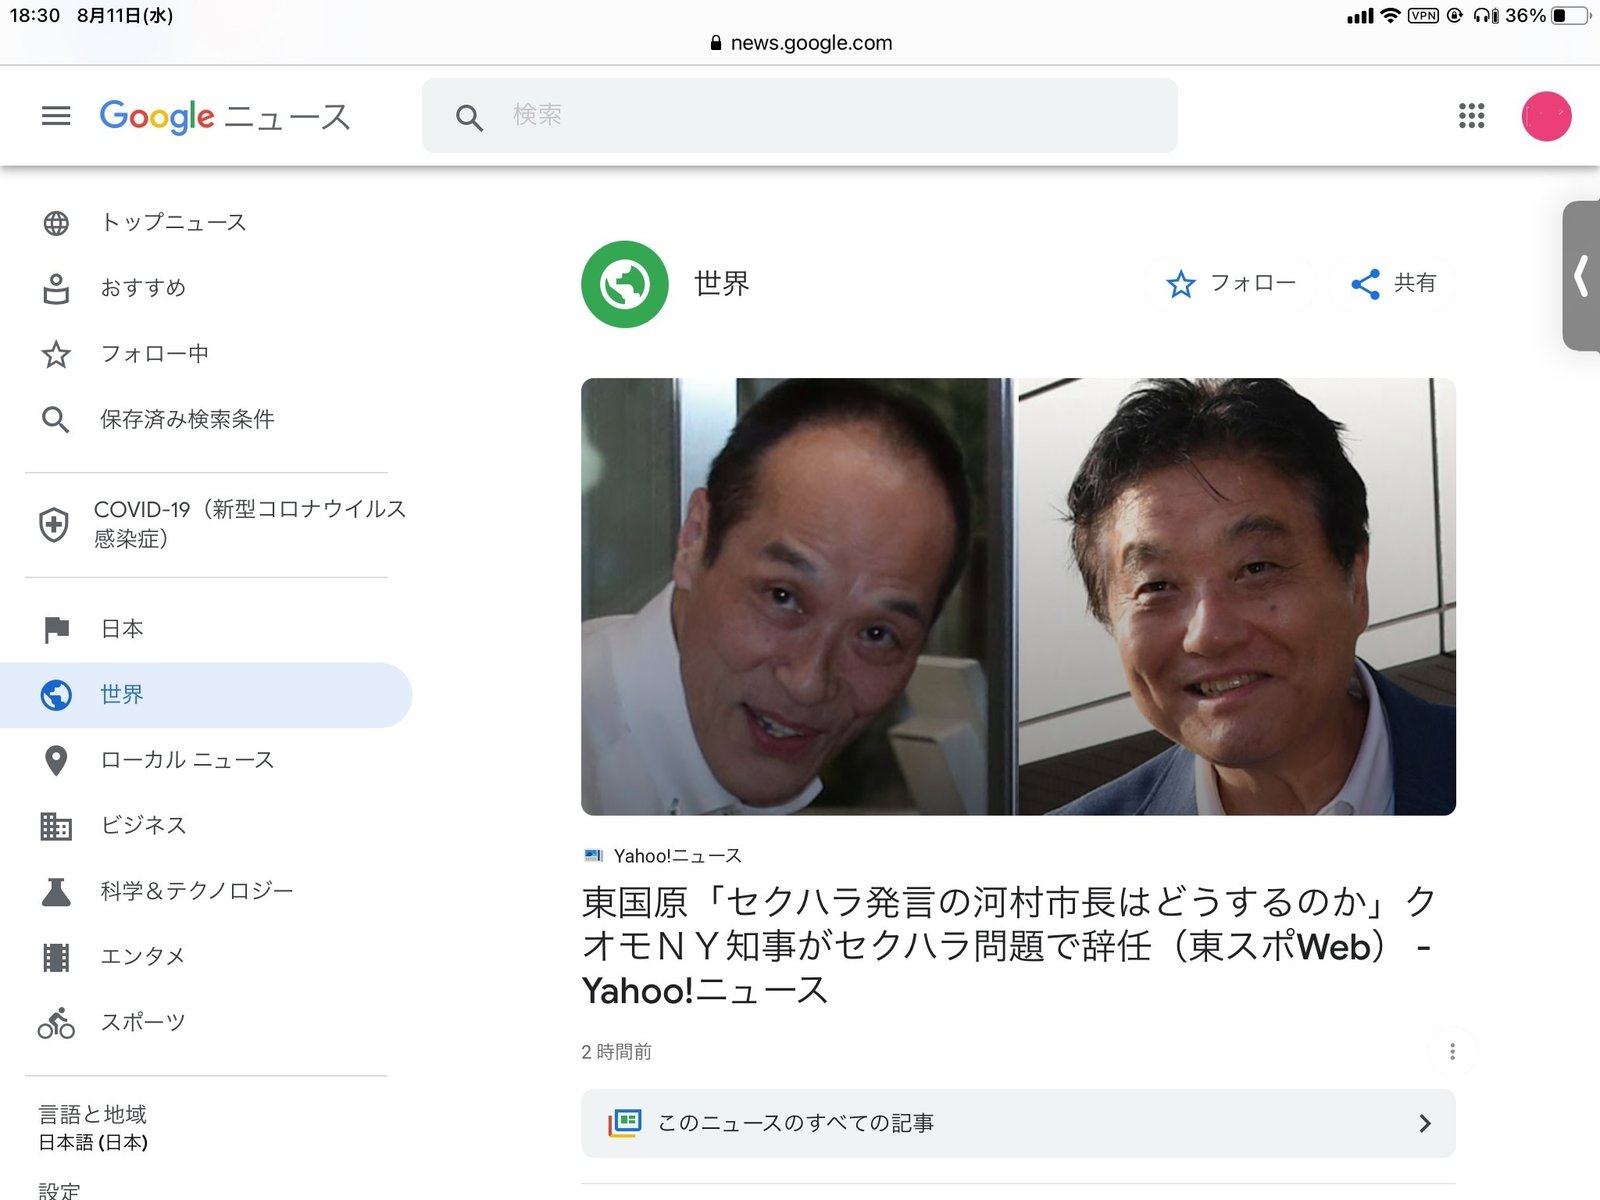The image size is (1600, 1200).
Task: Click the search magnifier icon
Action: [x=469, y=117]
